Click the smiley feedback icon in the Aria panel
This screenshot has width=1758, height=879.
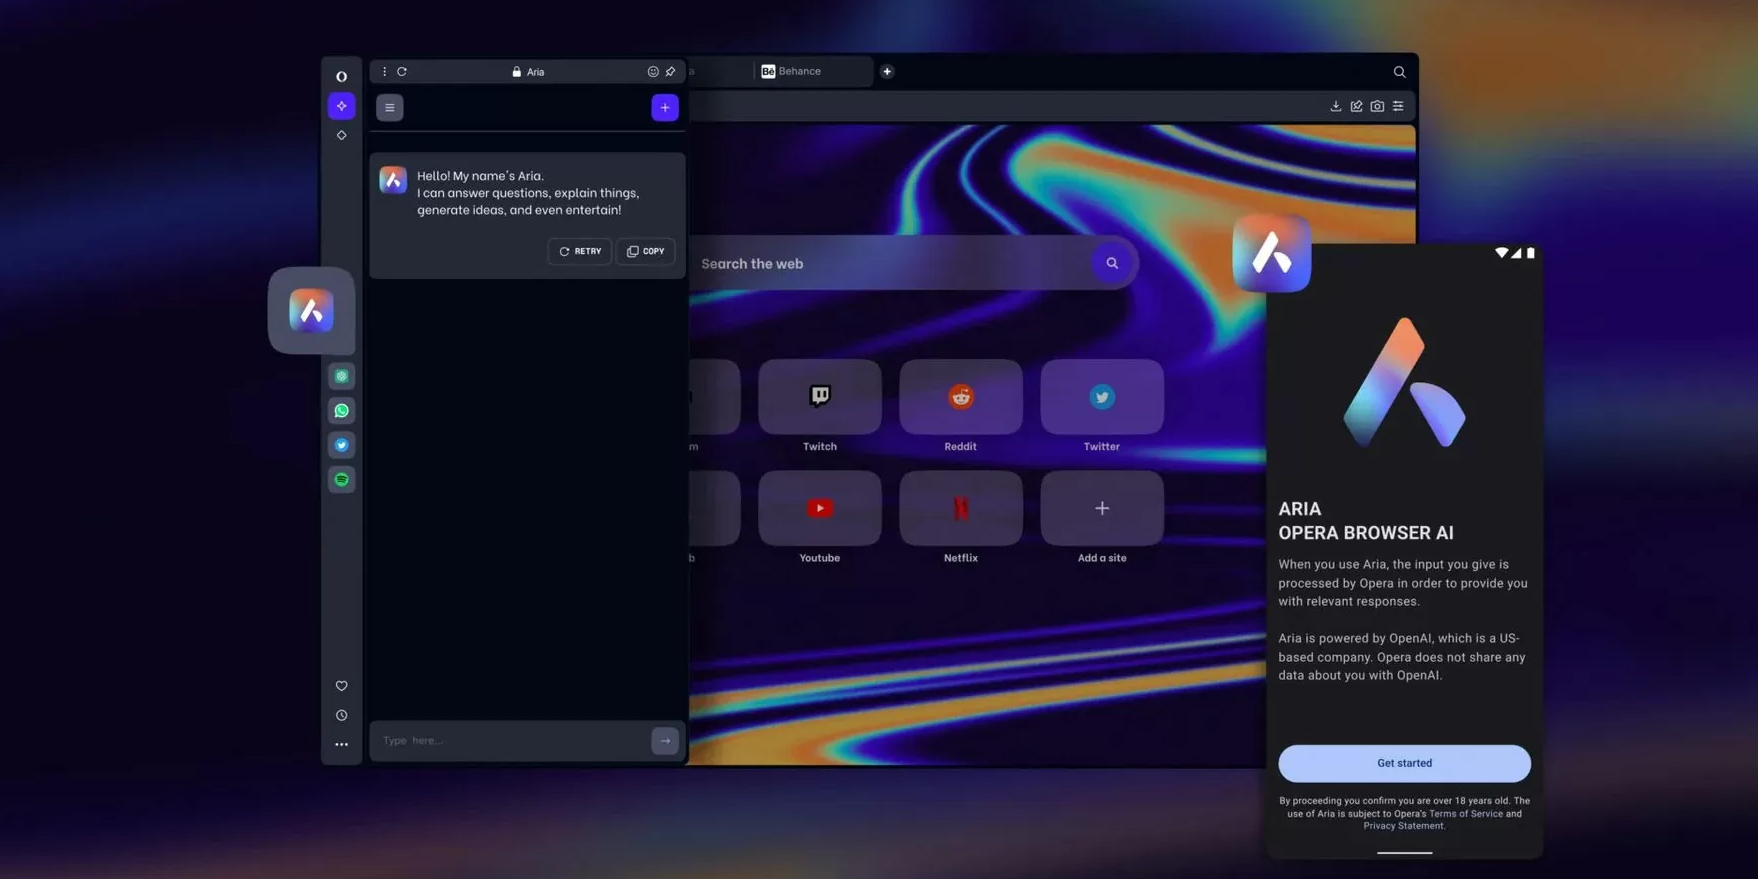(x=653, y=72)
